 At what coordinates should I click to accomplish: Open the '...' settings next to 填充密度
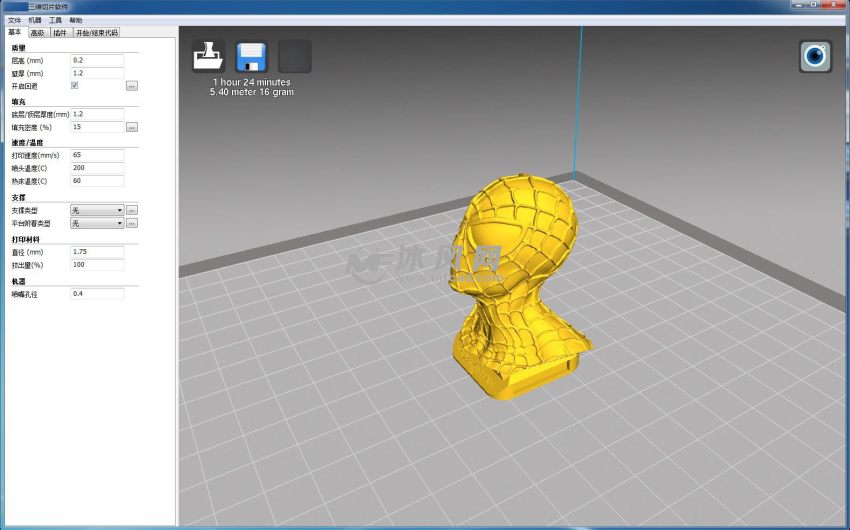click(x=131, y=127)
